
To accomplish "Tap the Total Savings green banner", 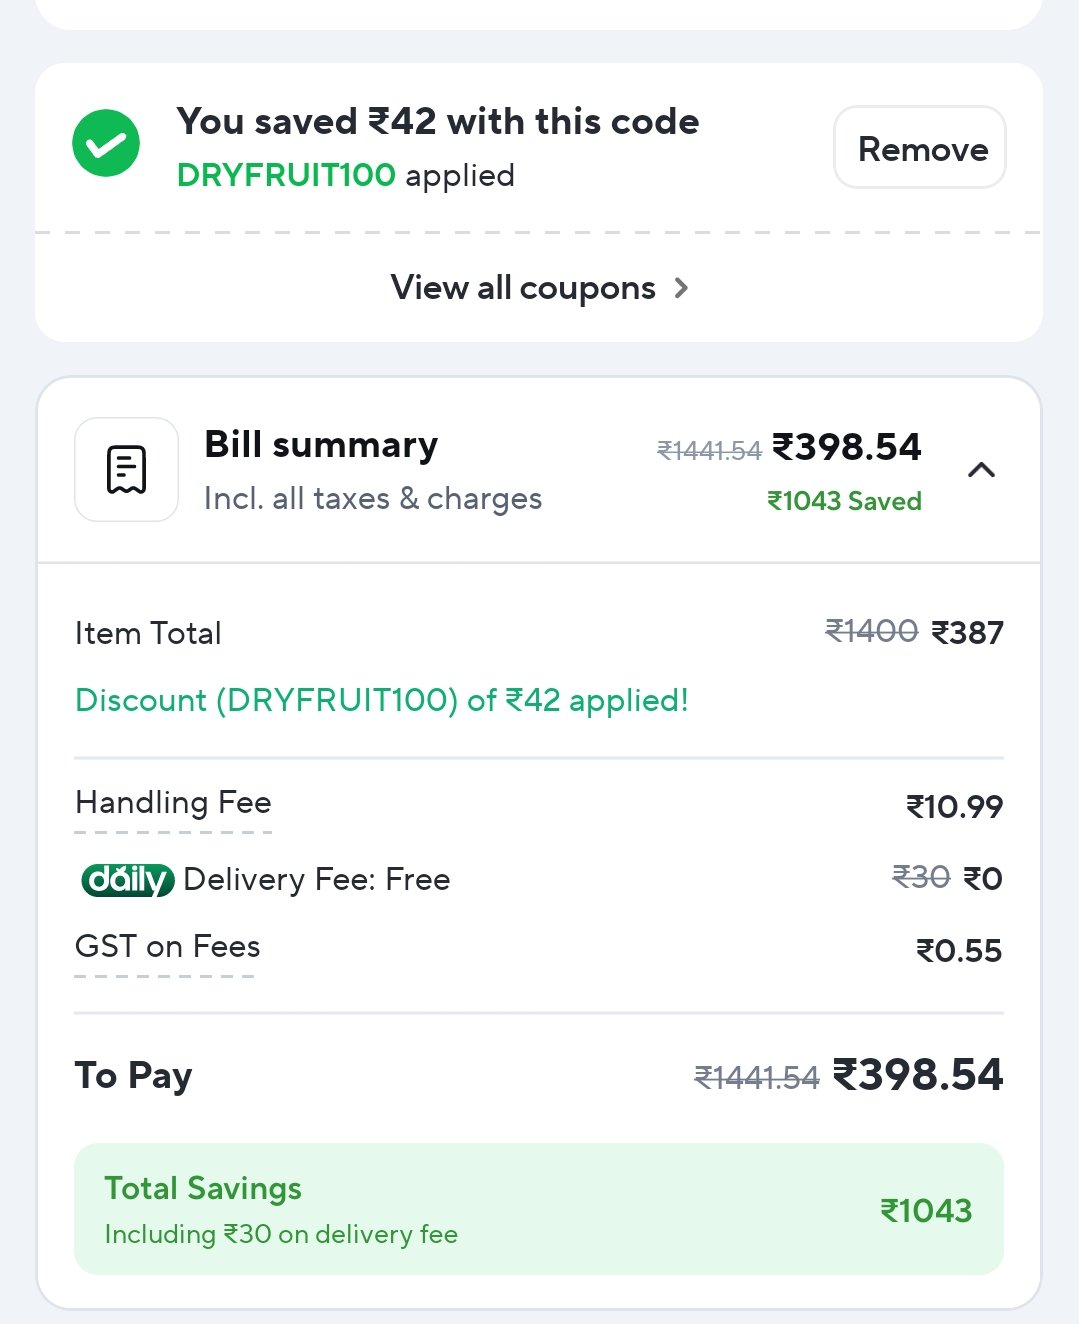I will pos(538,1209).
